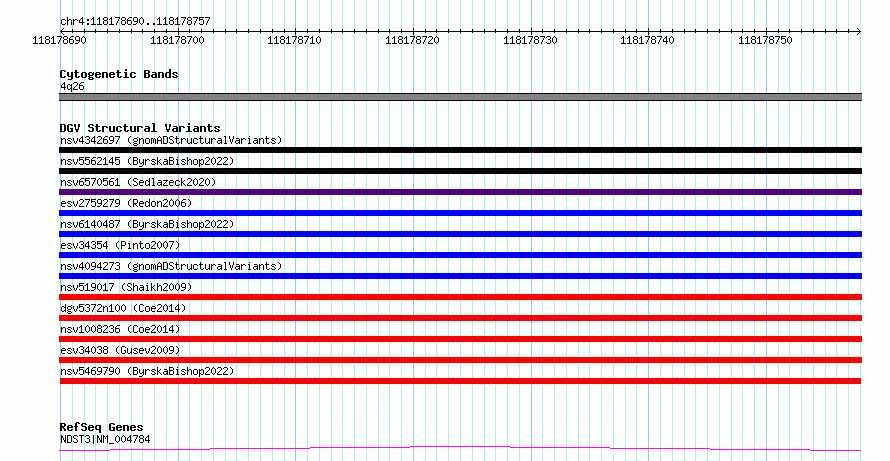The image size is (890, 461).
Task: Open variant esv34038 Gusev2009 label
Action: click(120, 350)
